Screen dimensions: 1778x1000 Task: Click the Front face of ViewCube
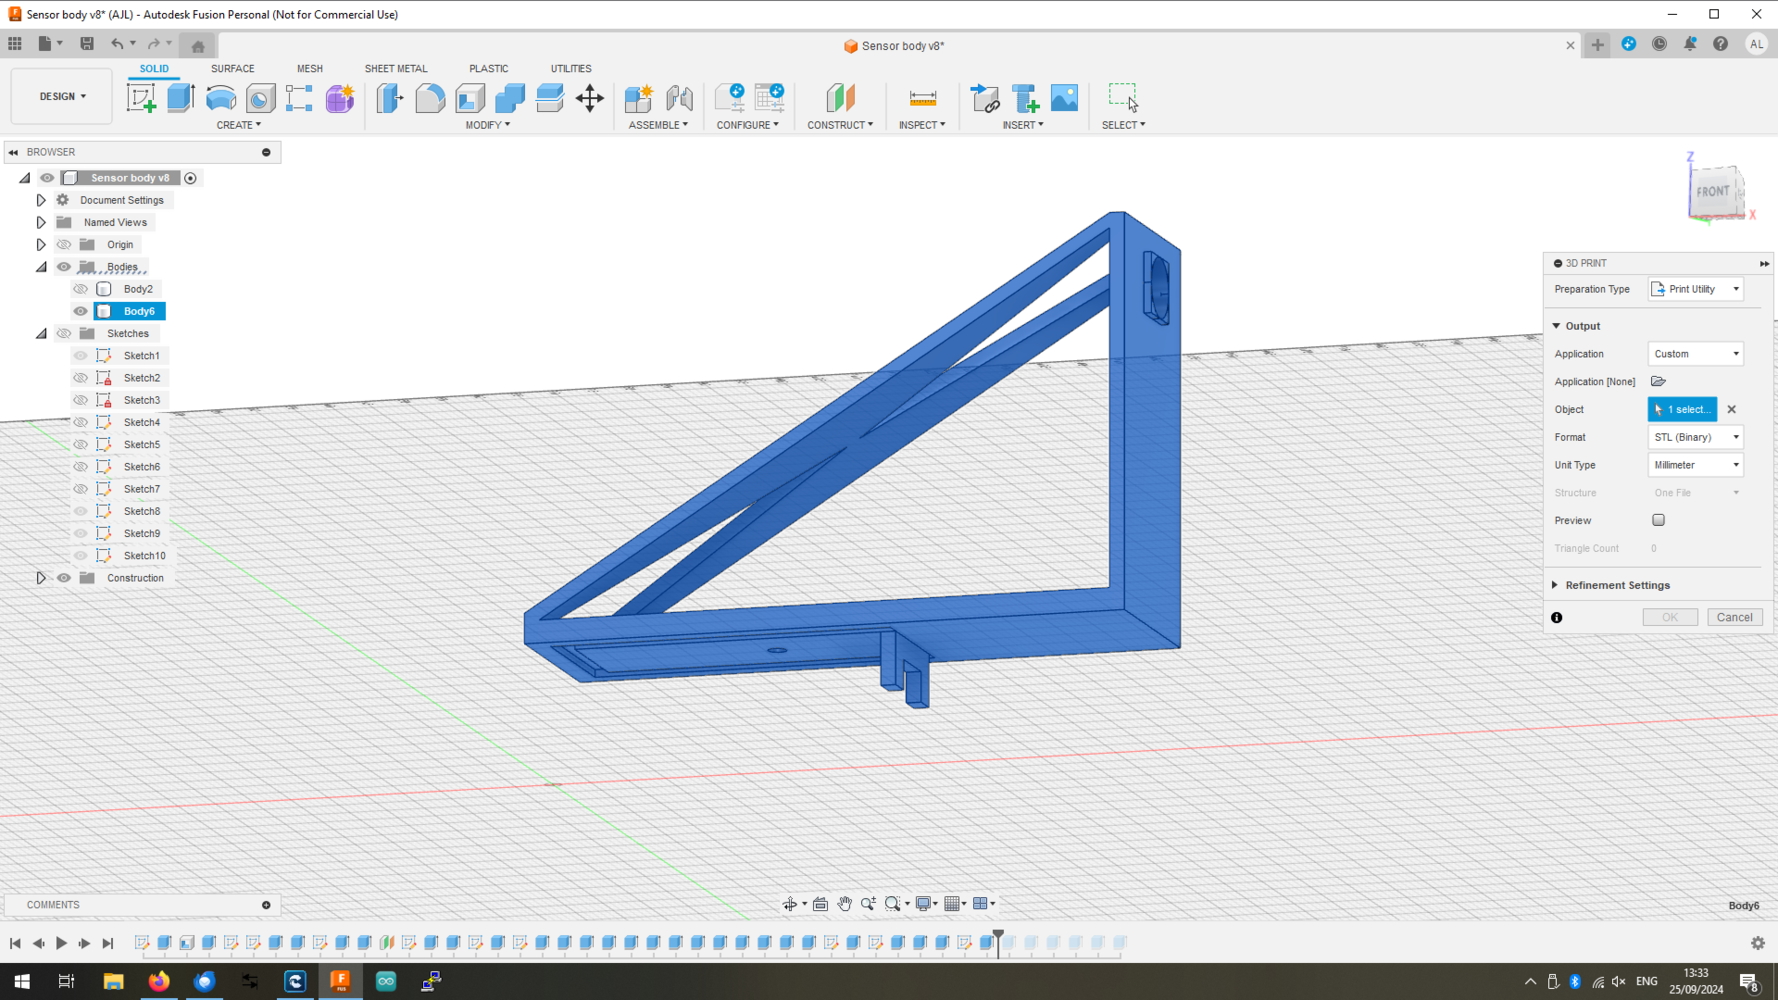click(x=1713, y=191)
